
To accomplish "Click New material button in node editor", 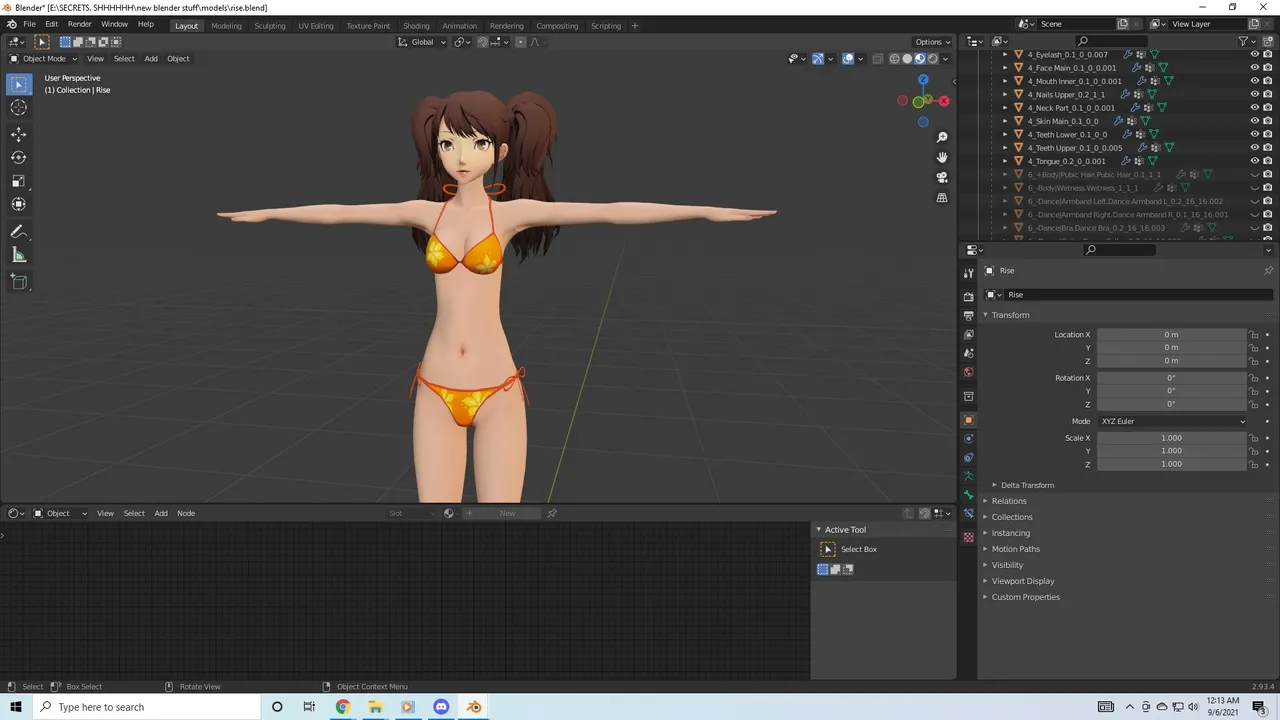I will (x=508, y=513).
